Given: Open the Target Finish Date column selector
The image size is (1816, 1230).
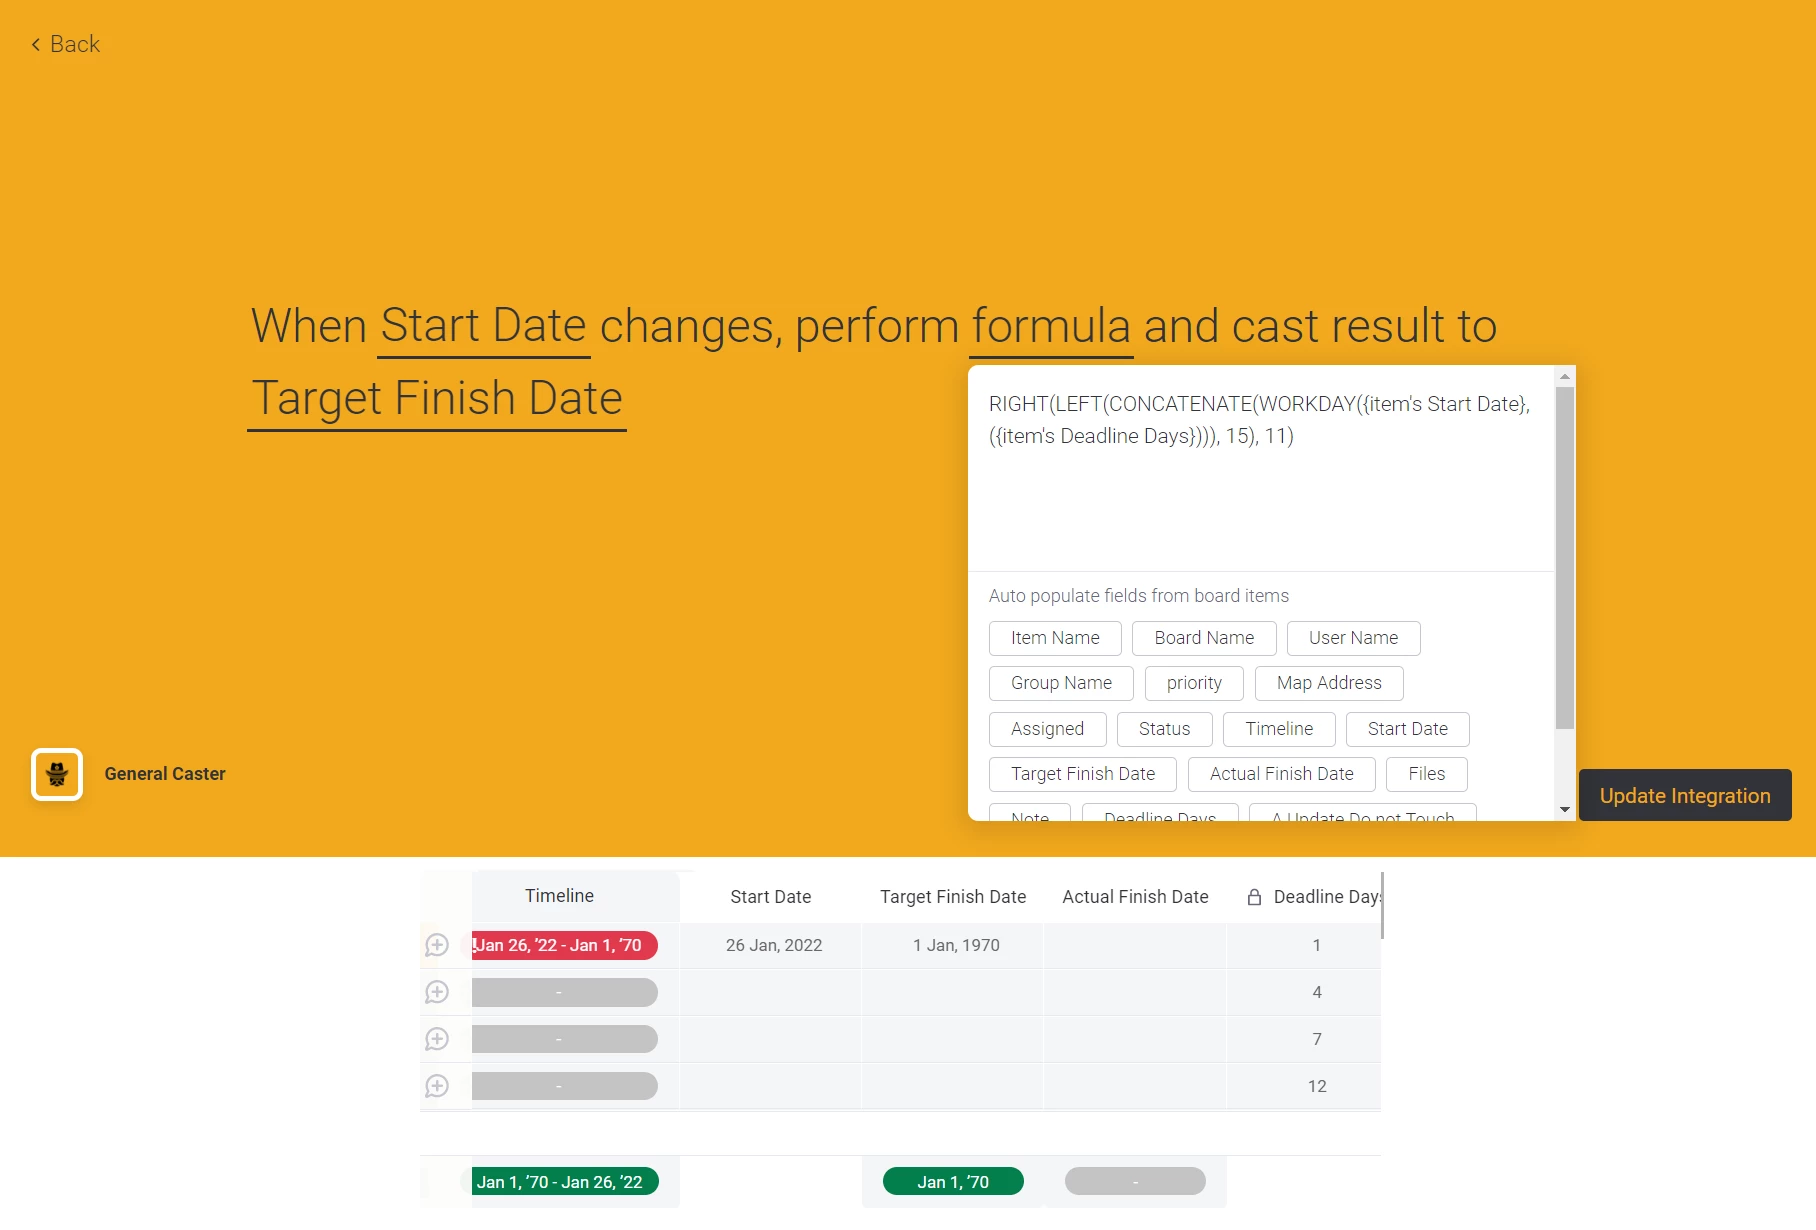Looking at the screenshot, I should (x=437, y=399).
